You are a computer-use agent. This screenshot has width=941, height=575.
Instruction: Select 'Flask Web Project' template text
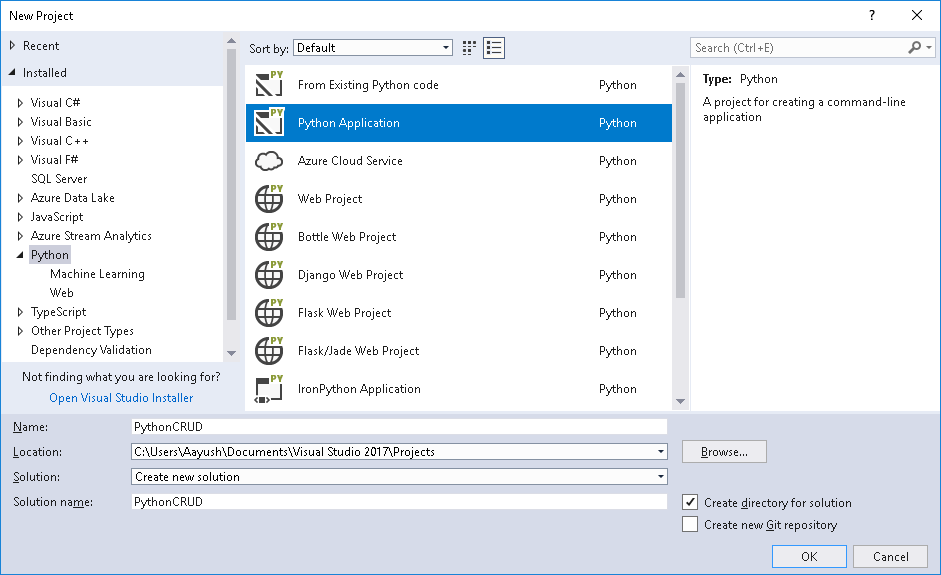tap(344, 313)
